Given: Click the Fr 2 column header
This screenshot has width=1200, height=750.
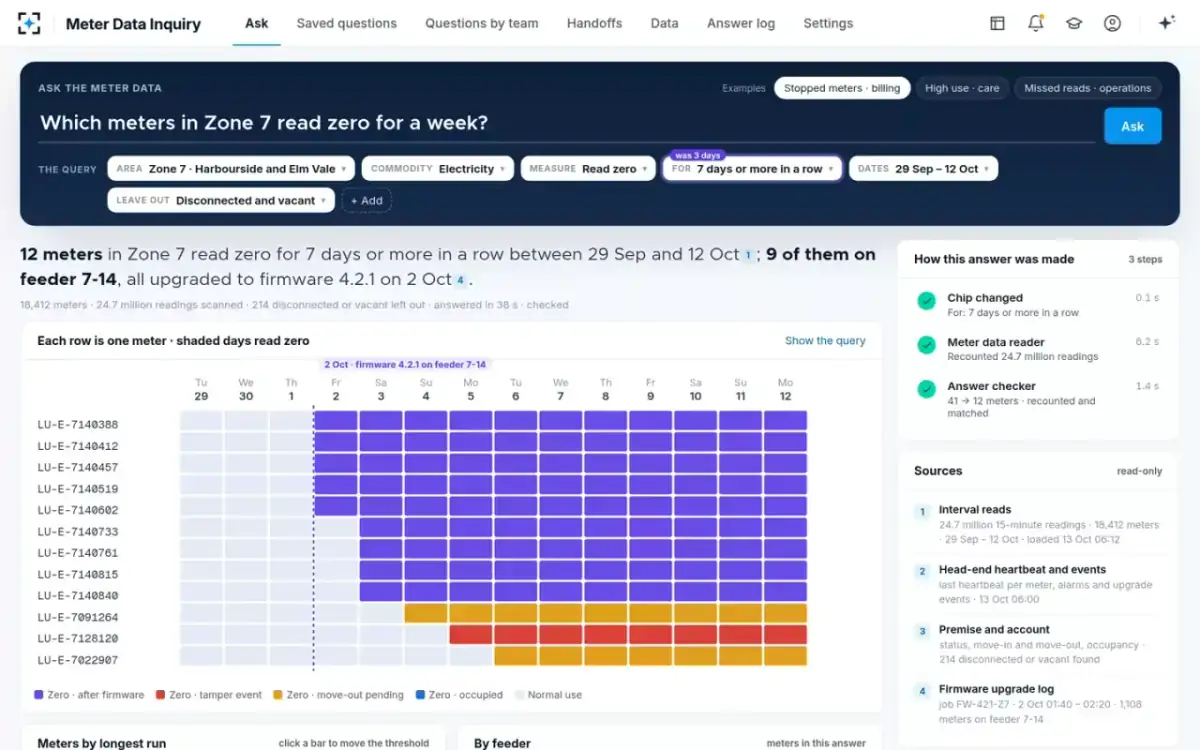Looking at the screenshot, I should pos(336,389).
